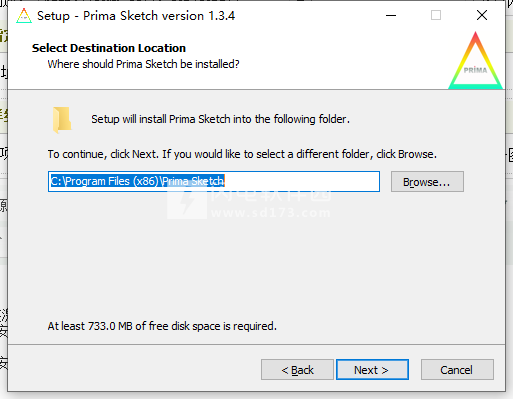Viewport: 513px width, 399px height.
Task: Click the www.sd173.com watermark text
Action: [x=271, y=213]
